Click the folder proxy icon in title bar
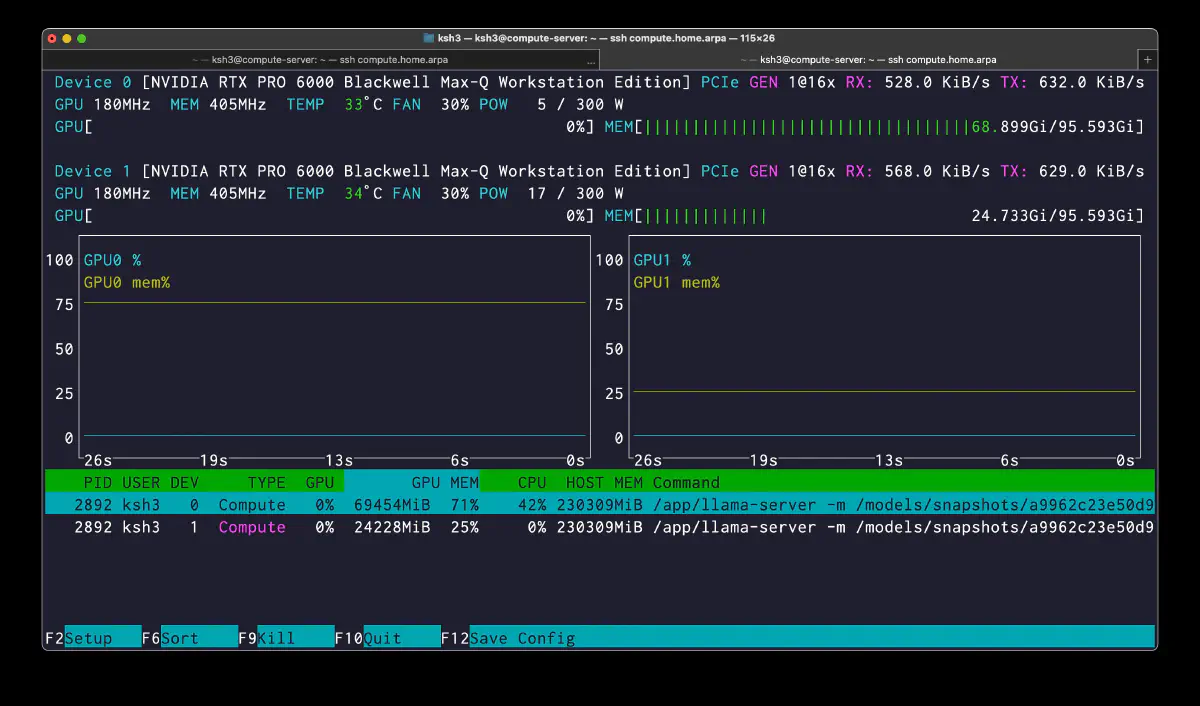This screenshot has width=1200, height=706. click(429, 38)
